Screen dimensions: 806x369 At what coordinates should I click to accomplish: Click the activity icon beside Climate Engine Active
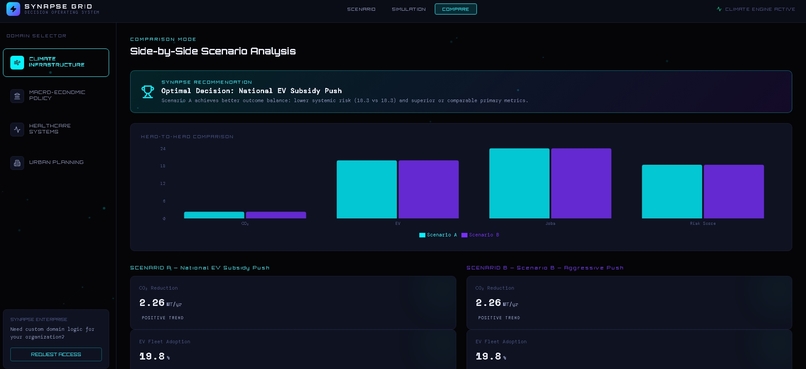[719, 9]
